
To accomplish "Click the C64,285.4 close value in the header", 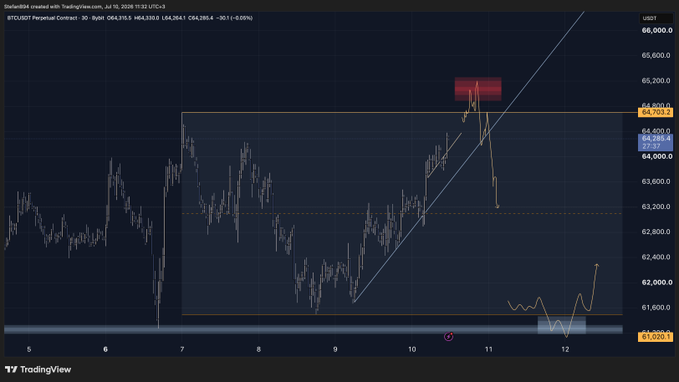I will click(x=200, y=18).
